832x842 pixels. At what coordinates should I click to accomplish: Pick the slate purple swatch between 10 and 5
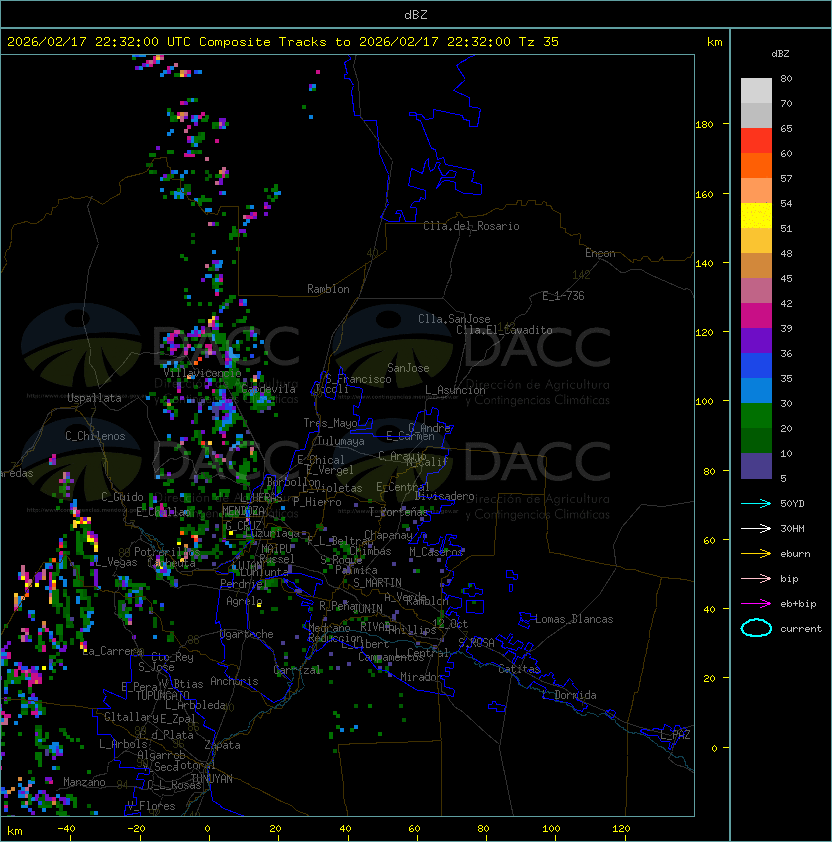[x=756, y=466]
